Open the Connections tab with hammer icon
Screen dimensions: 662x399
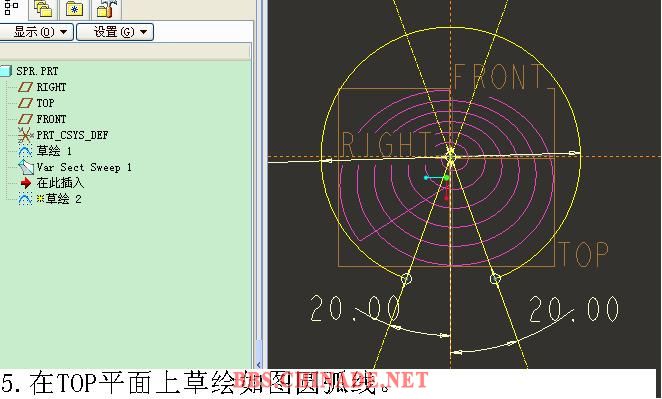pyautogui.click(x=106, y=8)
